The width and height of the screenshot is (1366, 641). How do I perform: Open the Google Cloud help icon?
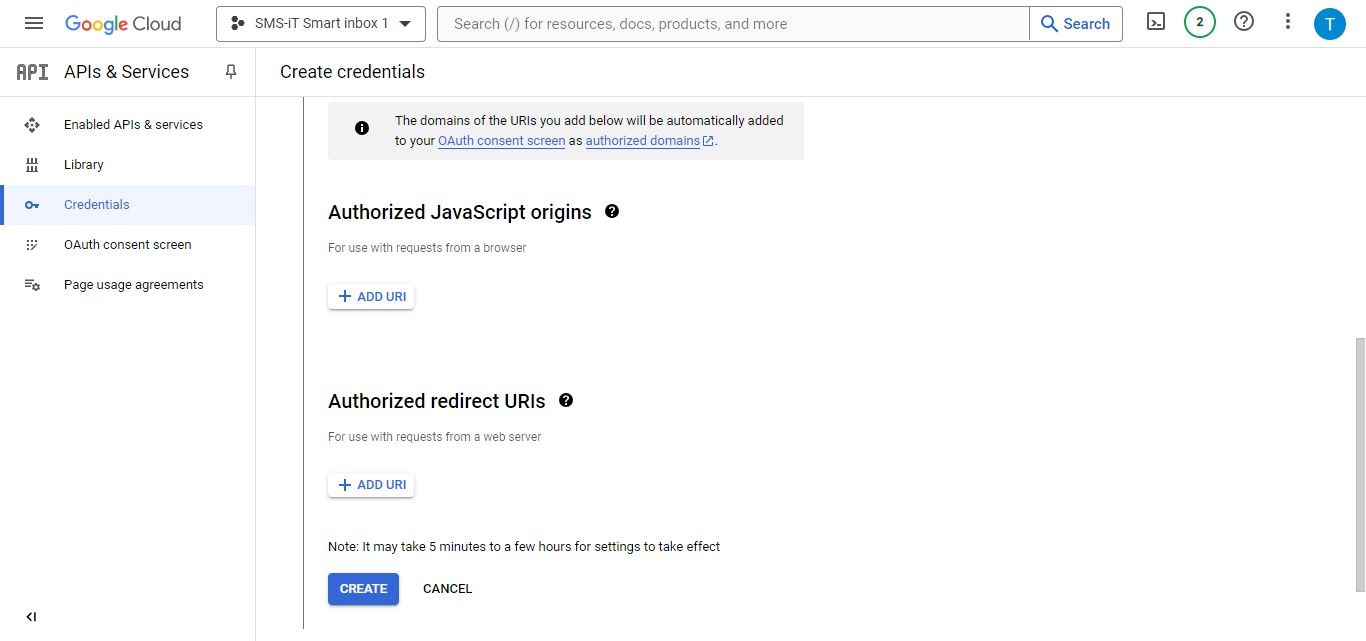(1243, 21)
